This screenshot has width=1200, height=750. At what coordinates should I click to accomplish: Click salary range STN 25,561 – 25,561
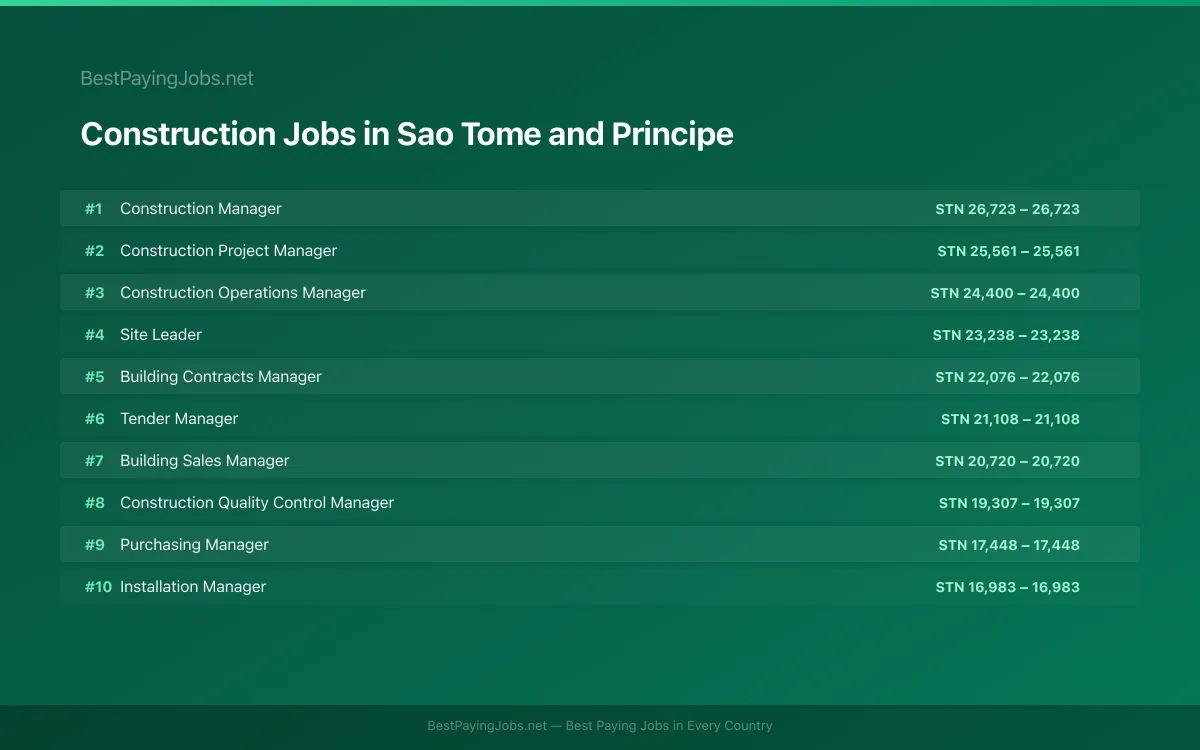coord(1008,251)
